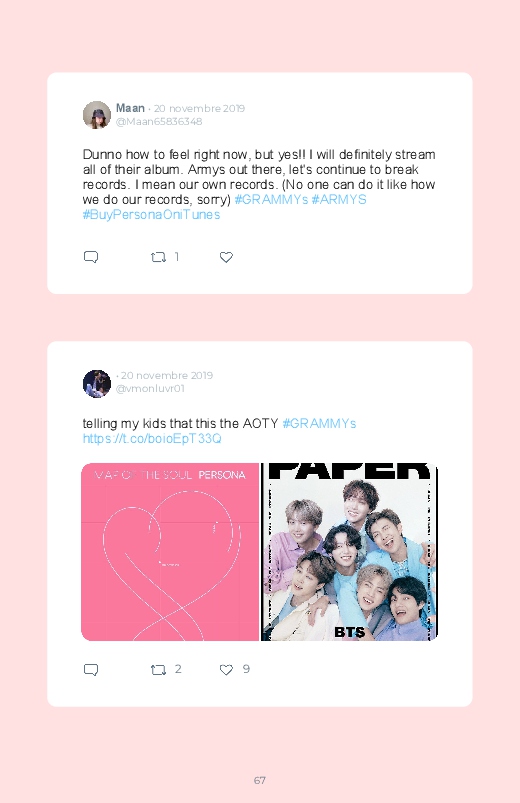Retweet Maan's tweet about streaming albums
The width and height of the screenshot is (520, 803).
click(x=158, y=257)
